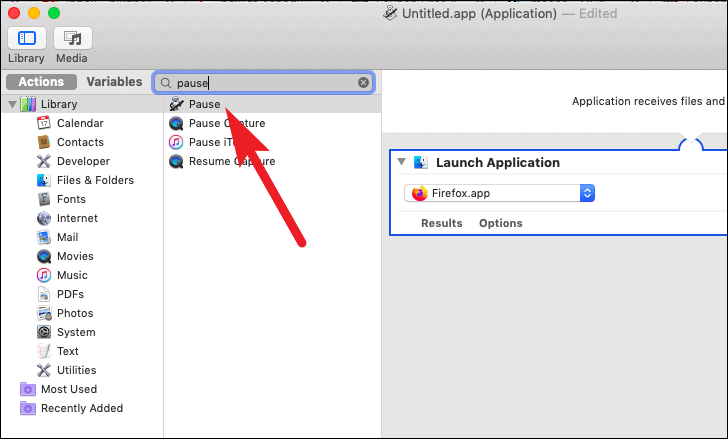Open the Most Used smart folder icon
This screenshot has height=439, width=728.
coord(28,389)
